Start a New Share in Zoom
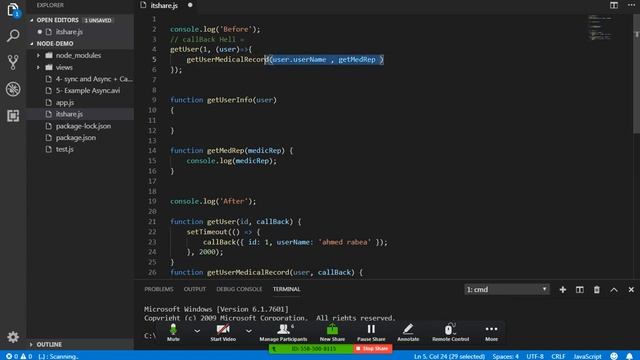This screenshot has width=640, height=360. click(x=332, y=332)
